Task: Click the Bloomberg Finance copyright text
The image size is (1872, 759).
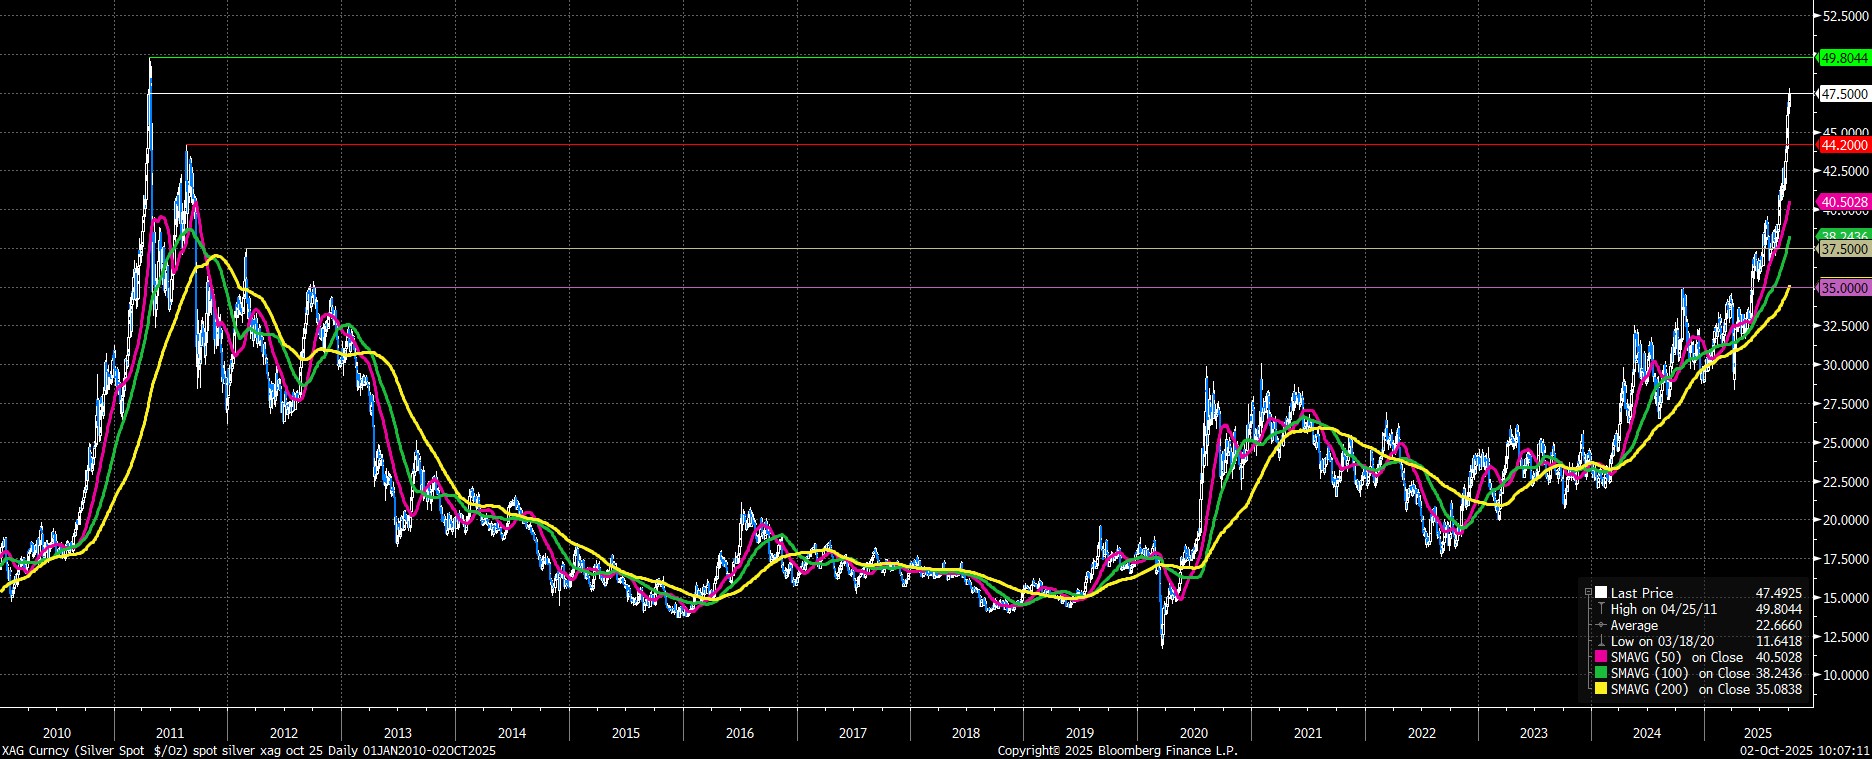Action: (x=1117, y=750)
